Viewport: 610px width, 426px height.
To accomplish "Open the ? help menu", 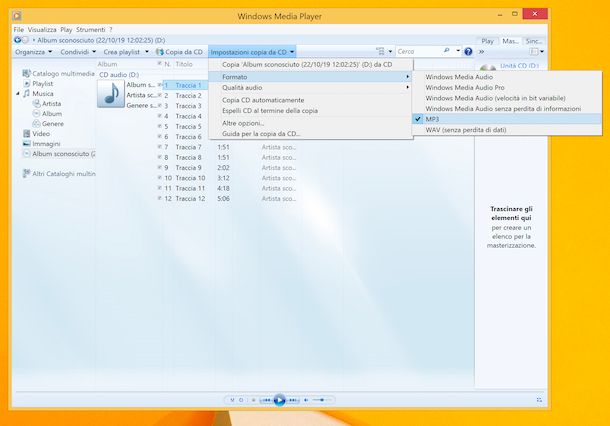I will (110, 30).
